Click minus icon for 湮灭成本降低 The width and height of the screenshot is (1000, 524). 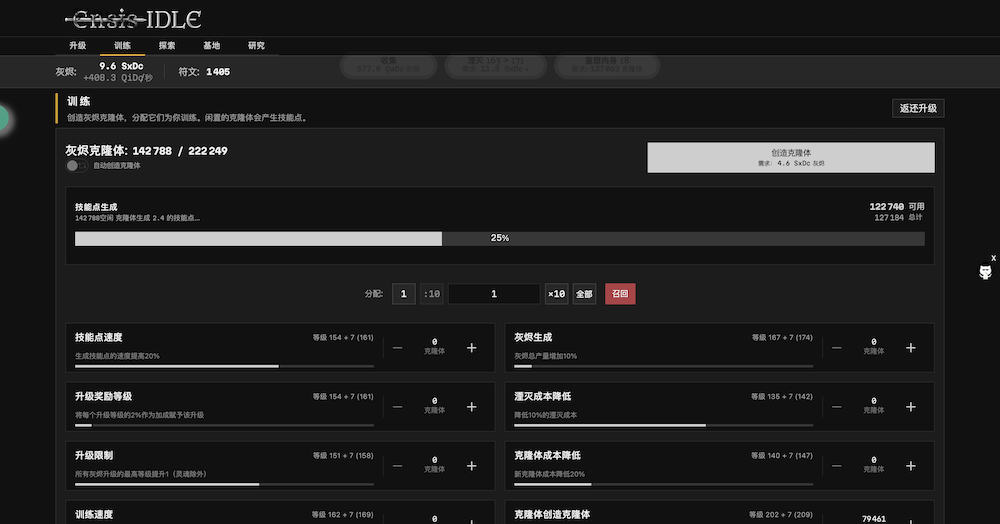pyautogui.click(x=837, y=407)
